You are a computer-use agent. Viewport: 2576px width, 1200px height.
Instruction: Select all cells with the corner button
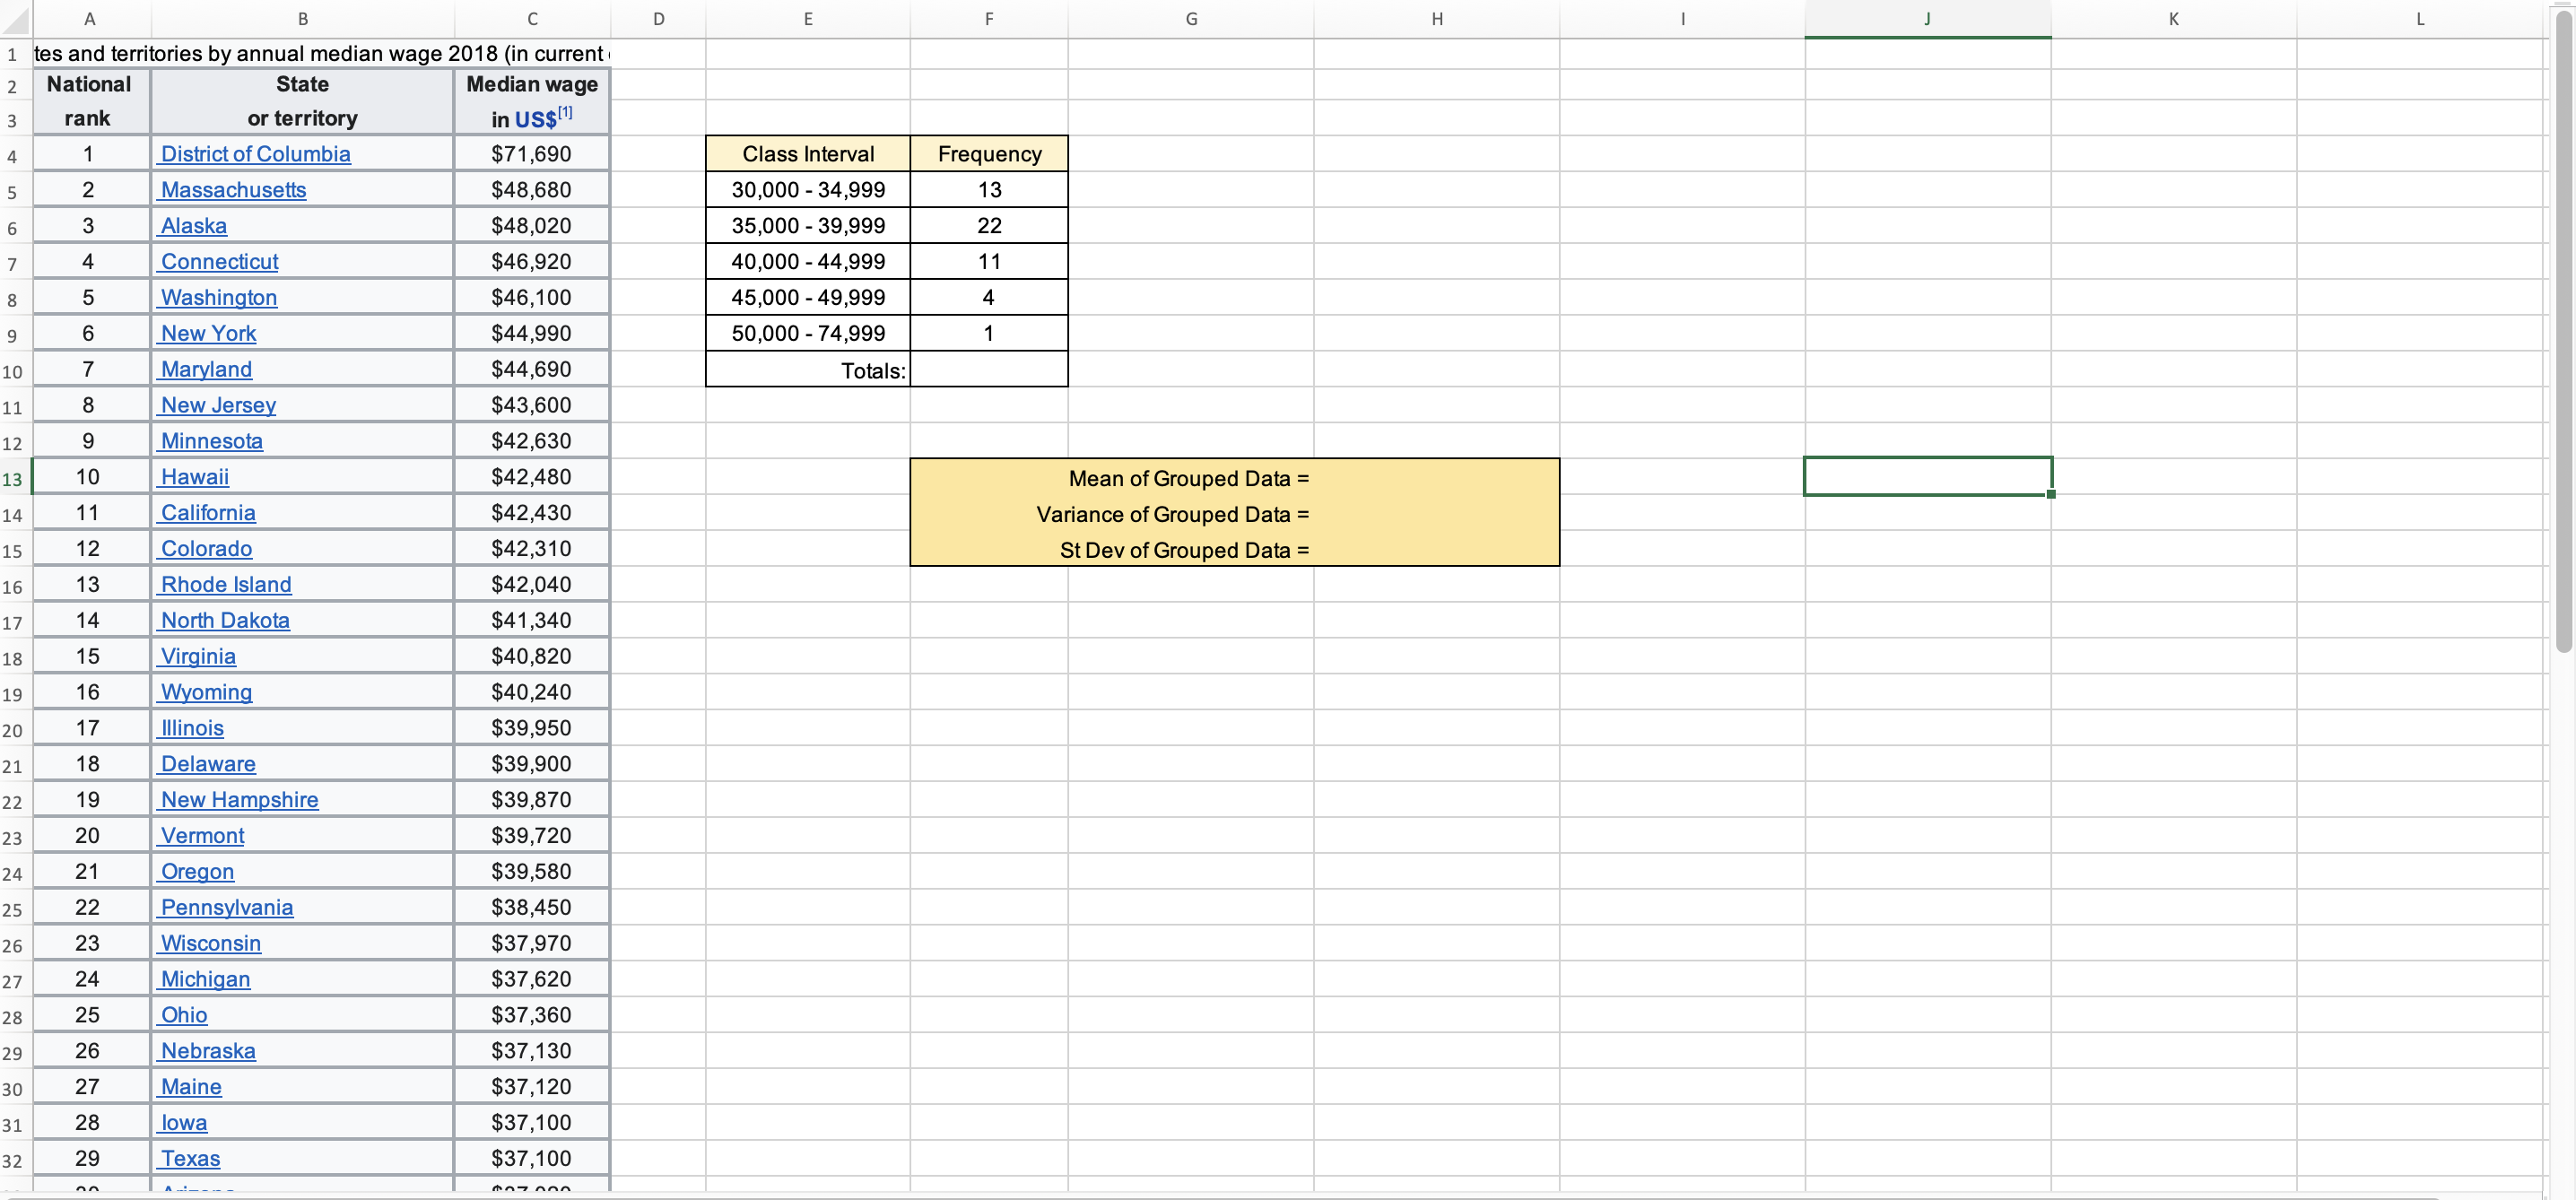click(x=14, y=18)
